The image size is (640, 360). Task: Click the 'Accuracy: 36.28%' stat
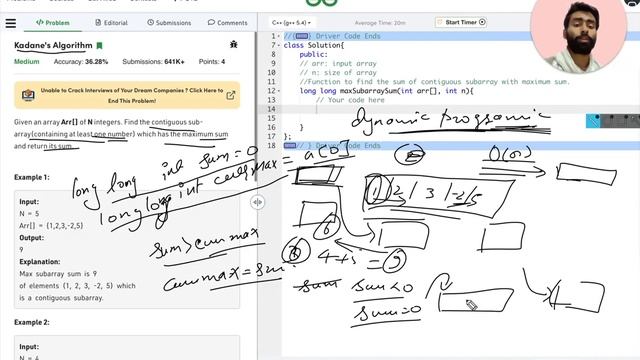(81, 62)
